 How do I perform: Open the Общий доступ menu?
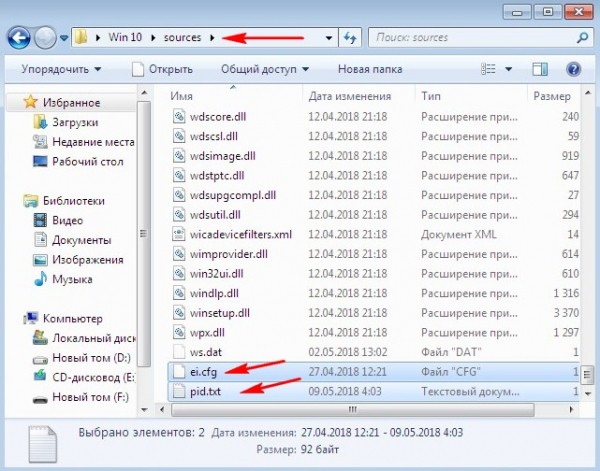pos(265,69)
